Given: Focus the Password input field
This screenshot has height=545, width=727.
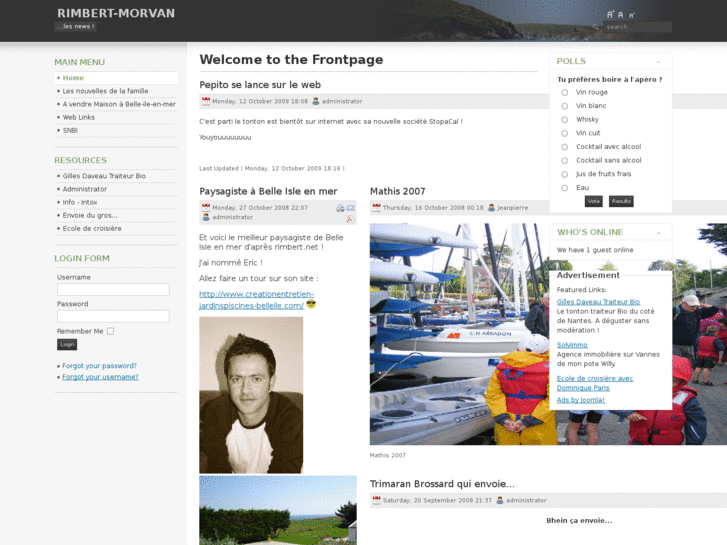Looking at the screenshot, I should click(113, 316).
